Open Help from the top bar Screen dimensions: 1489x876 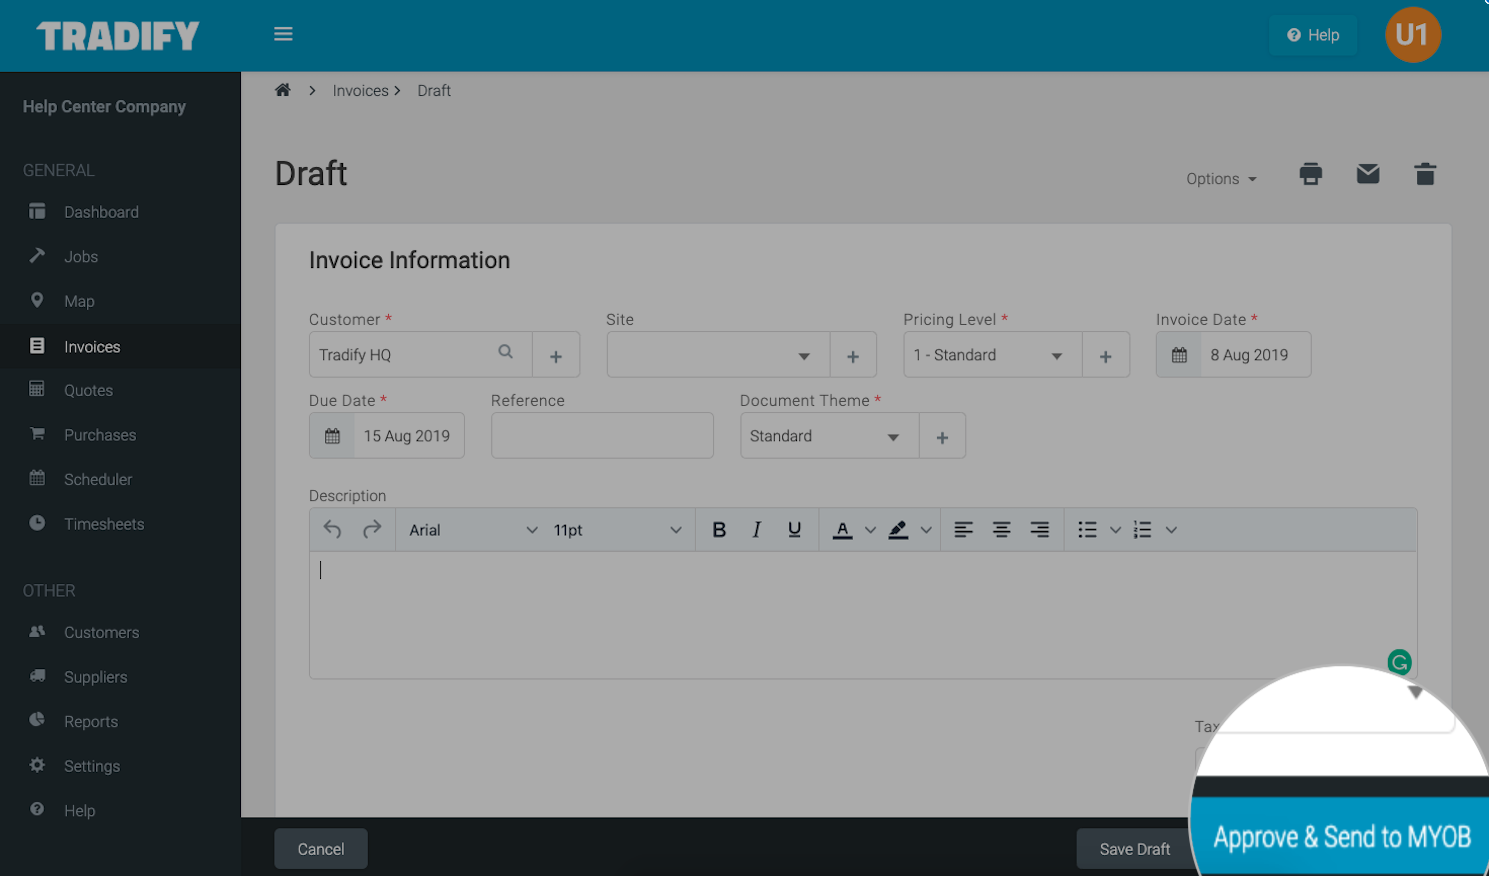pos(1313,35)
